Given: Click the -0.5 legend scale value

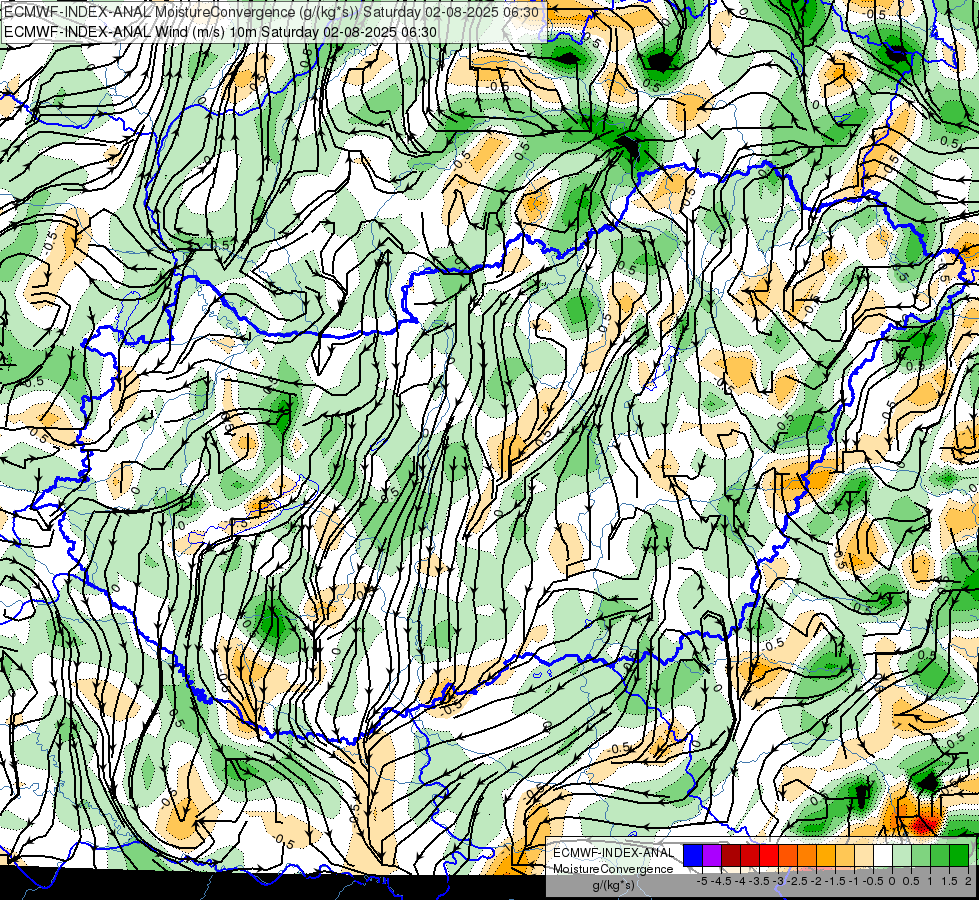Looking at the screenshot, I should tap(873, 881).
